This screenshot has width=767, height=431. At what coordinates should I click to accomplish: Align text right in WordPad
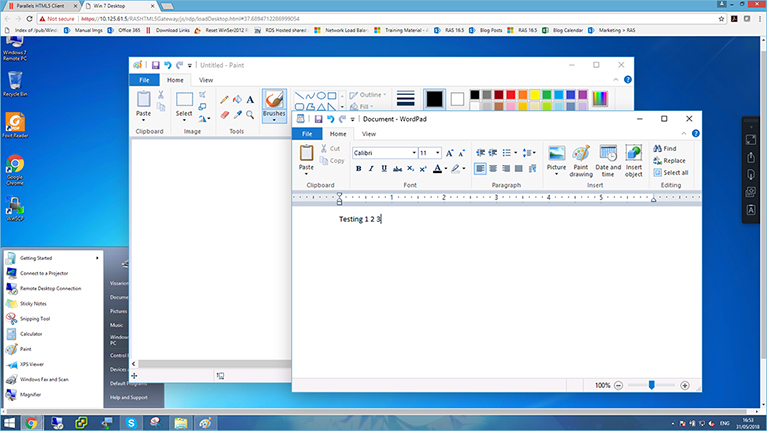[506, 169]
